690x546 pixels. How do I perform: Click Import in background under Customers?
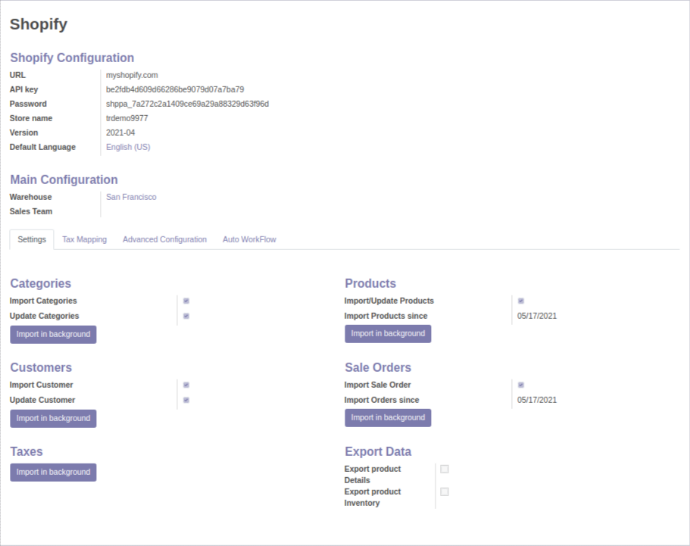click(x=53, y=418)
